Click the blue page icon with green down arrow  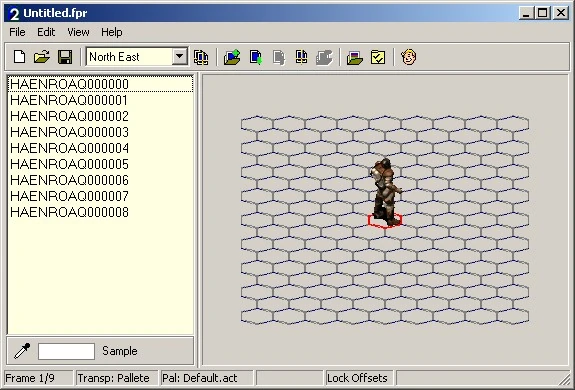click(x=256, y=57)
